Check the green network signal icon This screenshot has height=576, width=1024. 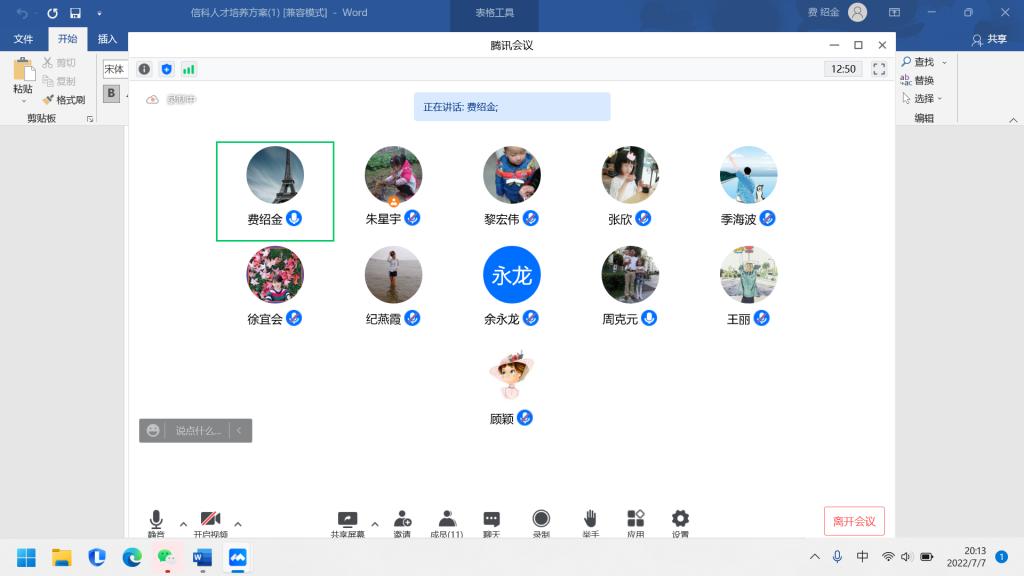pyautogui.click(x=188, y=69)
